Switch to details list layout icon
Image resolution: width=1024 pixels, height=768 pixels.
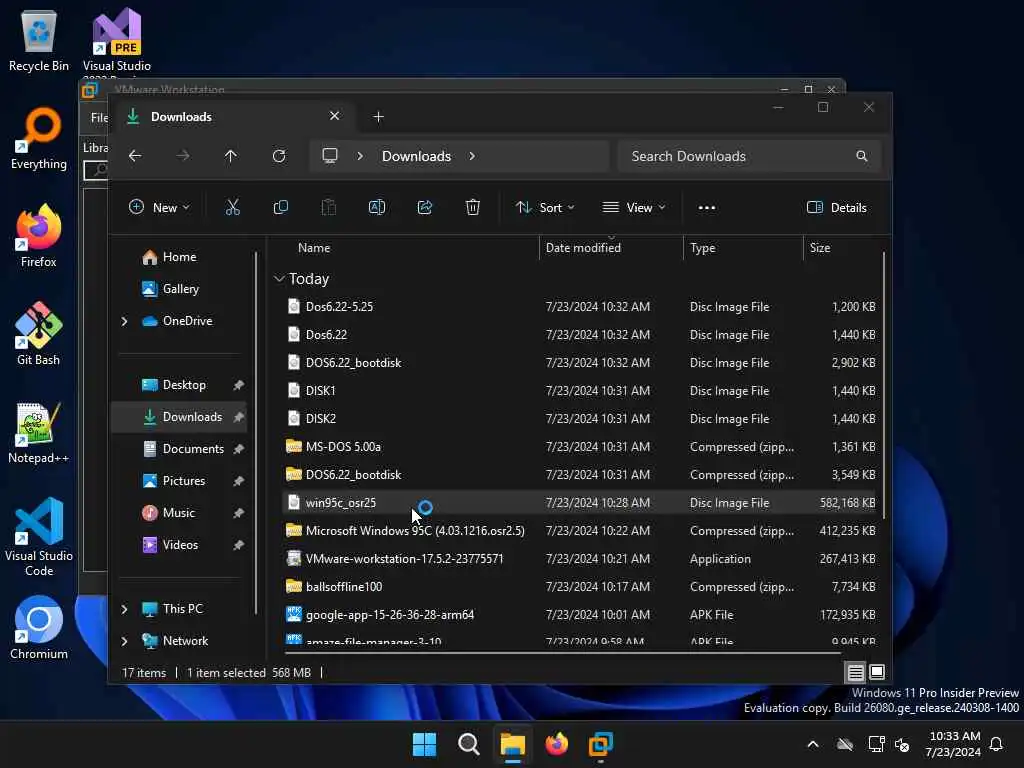point(856,672)
